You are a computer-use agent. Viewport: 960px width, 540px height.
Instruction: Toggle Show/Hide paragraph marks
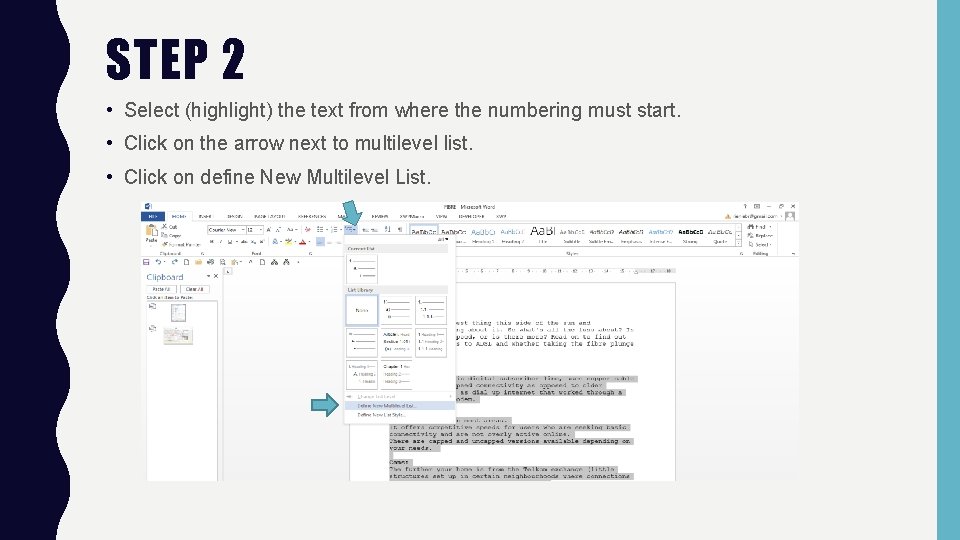[x=399, y=230]
